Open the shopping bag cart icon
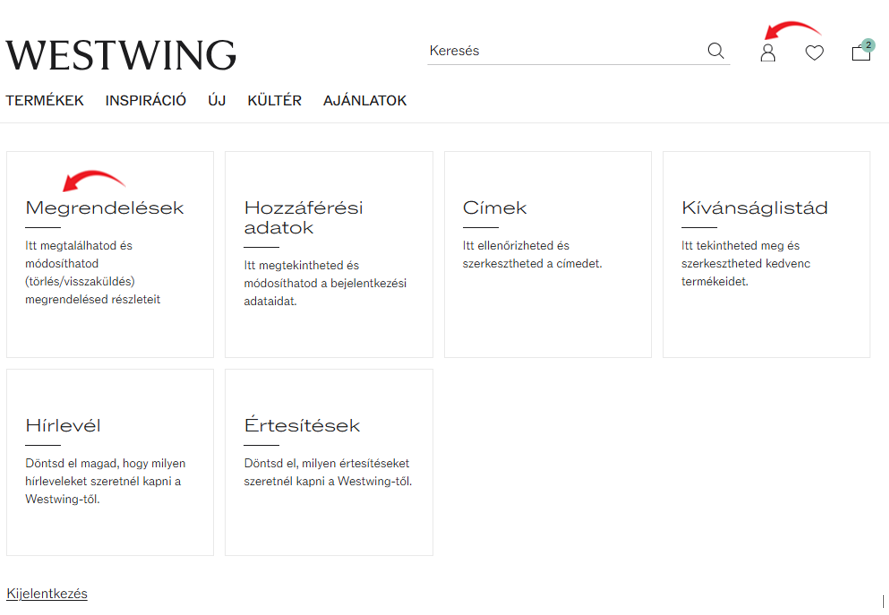The width and height of the screenshot is (889, 615). tap(861, 52)
